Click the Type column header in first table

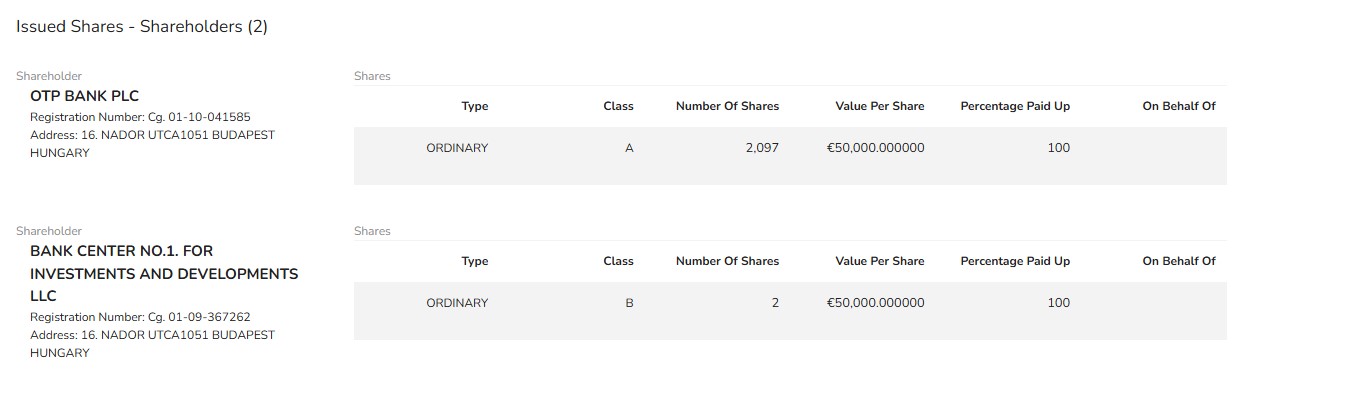click(474, 106)
